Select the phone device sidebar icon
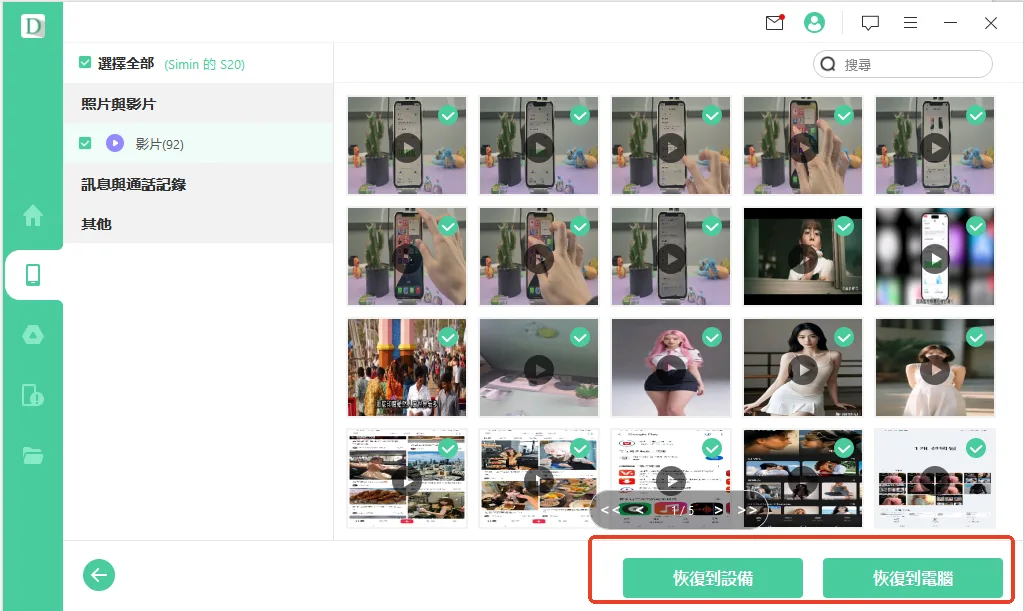1024x611 pixels. coord(33,275)
